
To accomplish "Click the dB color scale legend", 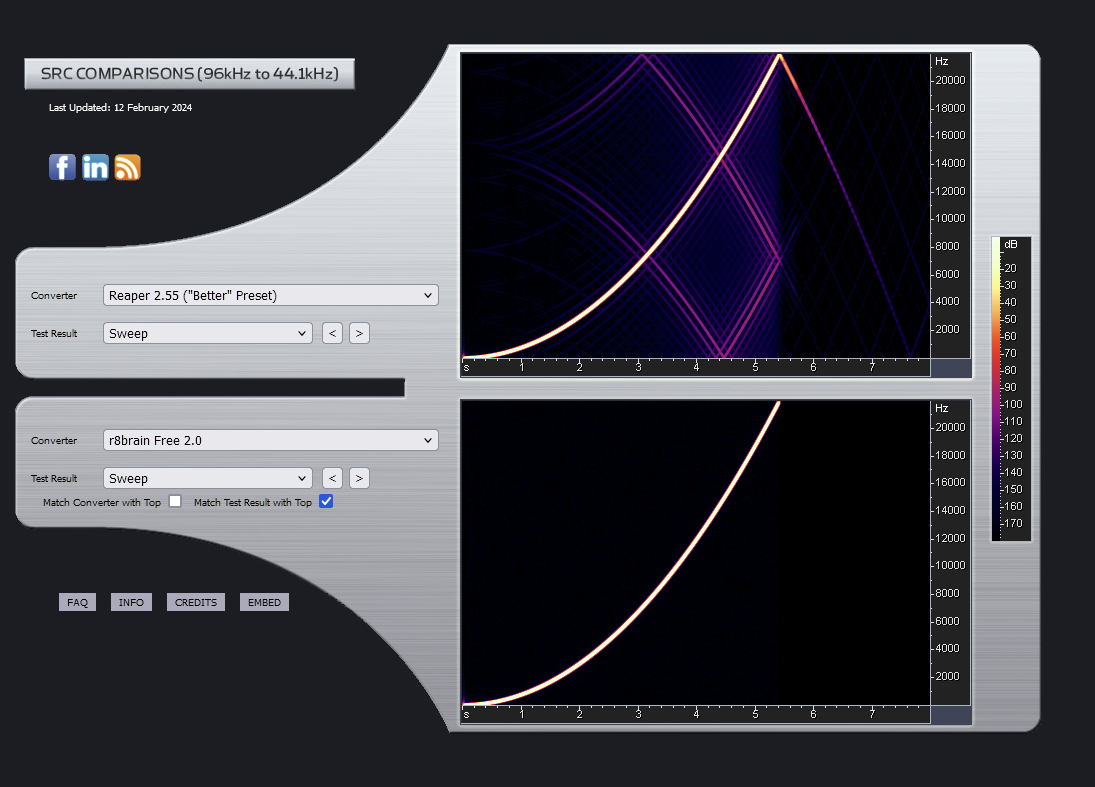I will (x=1011, y=389).
